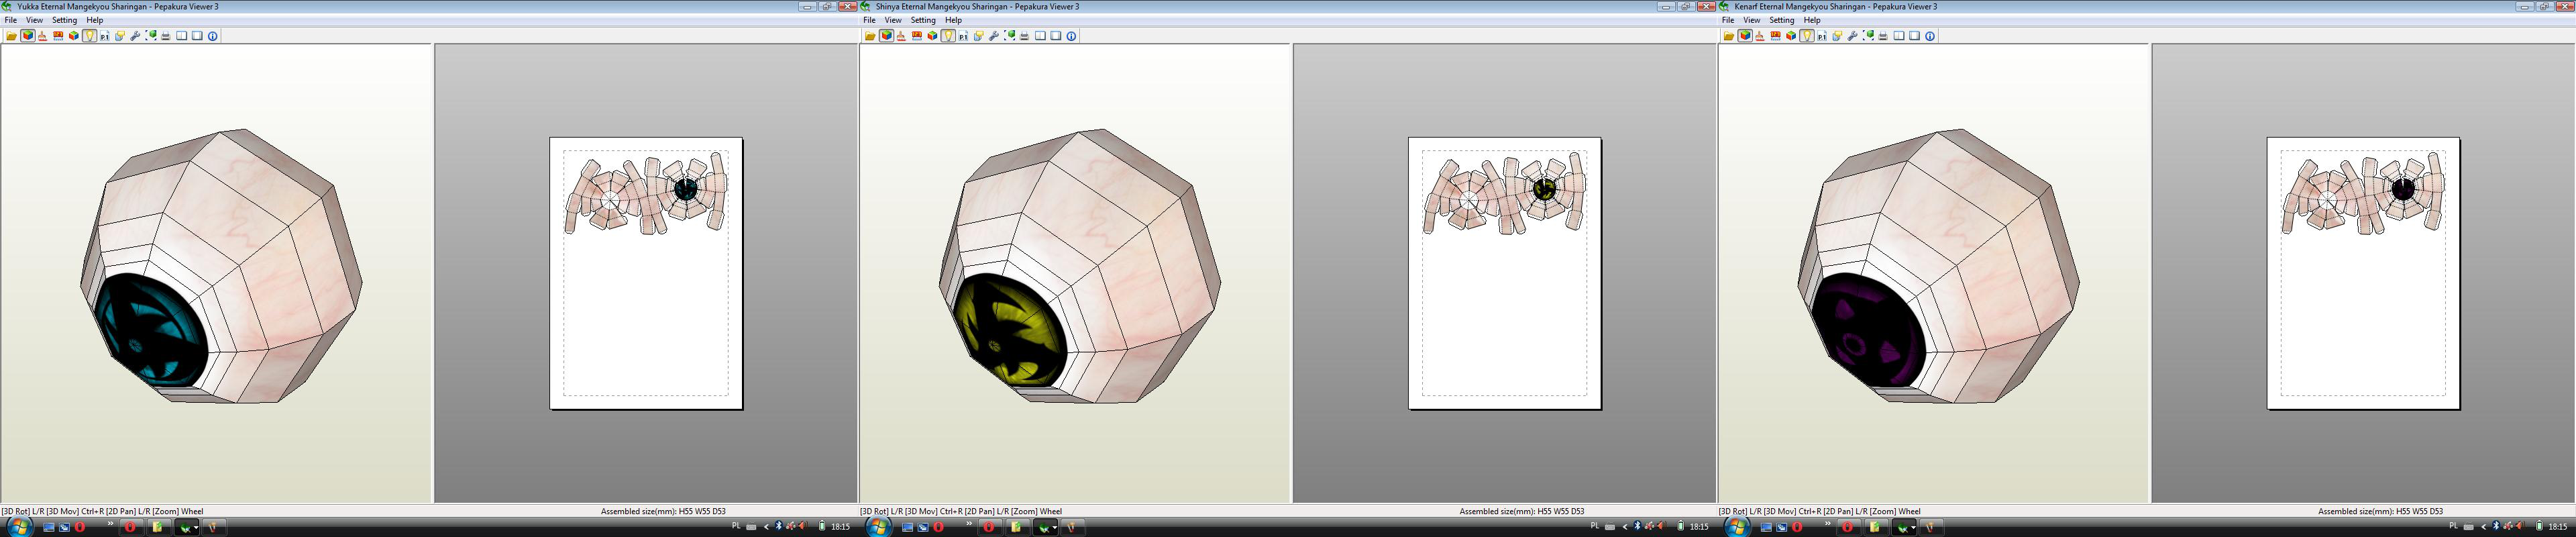This screenshot has width=2576, height=537.
Task: Click the Opera taskbar button below Yukka window
Action: (130, 527)
